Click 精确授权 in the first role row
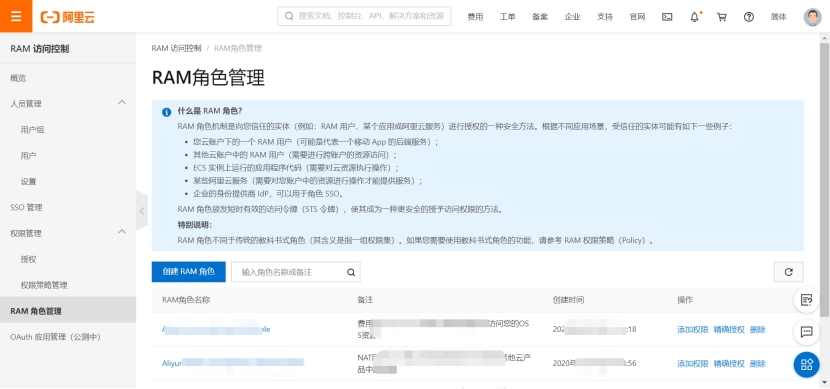 click(729, 330)
